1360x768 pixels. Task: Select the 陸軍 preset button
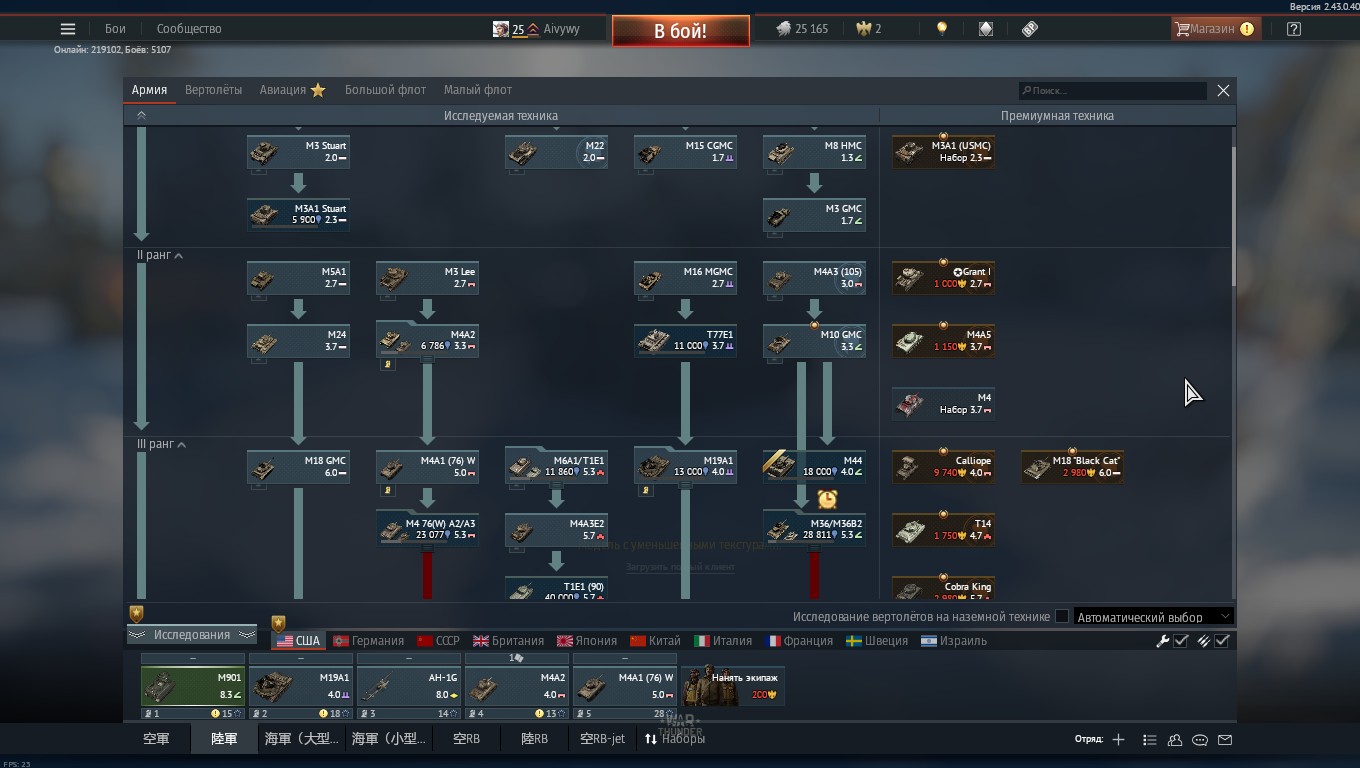[225, 739]
